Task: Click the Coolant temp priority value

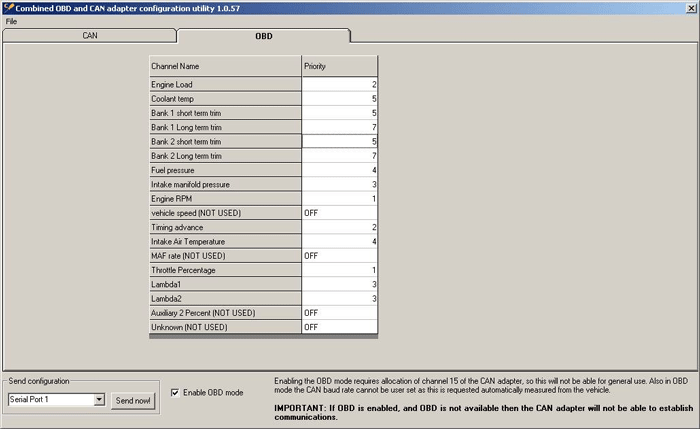Action: click(339, 99)
